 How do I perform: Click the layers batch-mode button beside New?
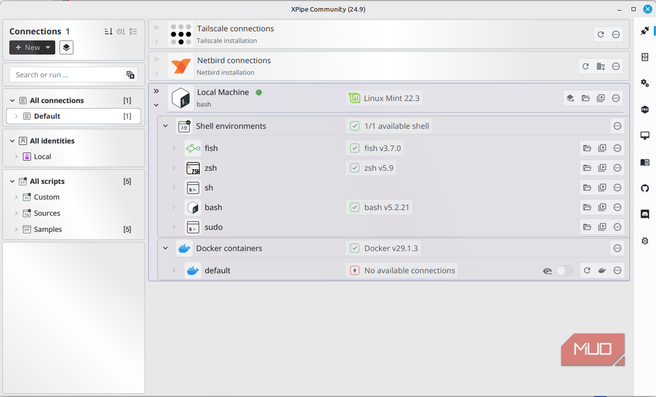[x=66, y=47]
